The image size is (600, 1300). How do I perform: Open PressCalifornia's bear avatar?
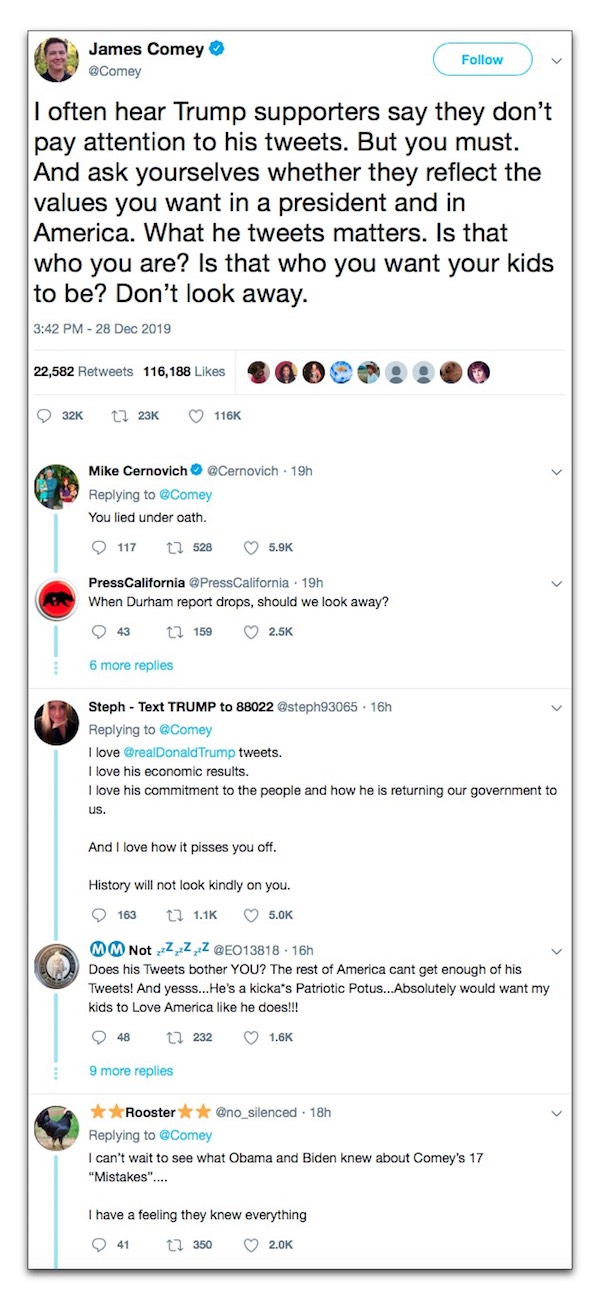click(x=56, y=600)
